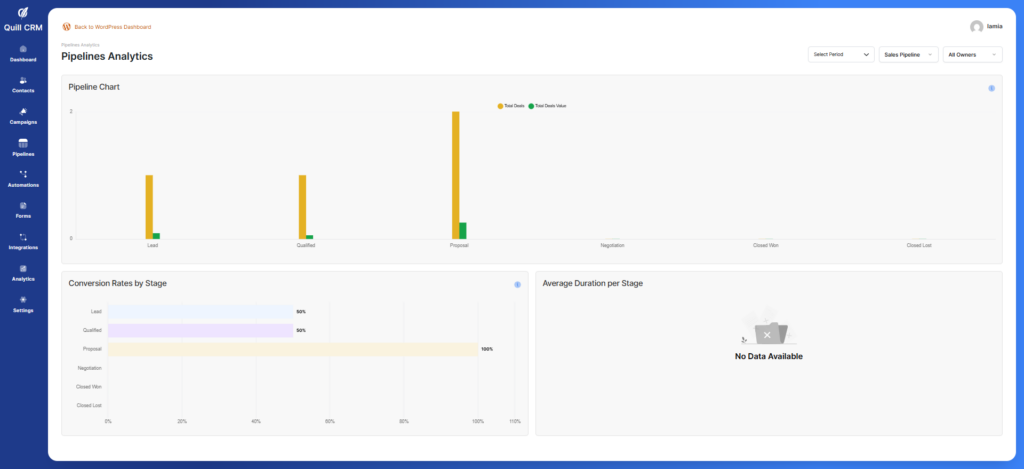This screenshot has height=469, width=1024.
Task: Click the Quill CRM logo
Action: tap(23, 18)
